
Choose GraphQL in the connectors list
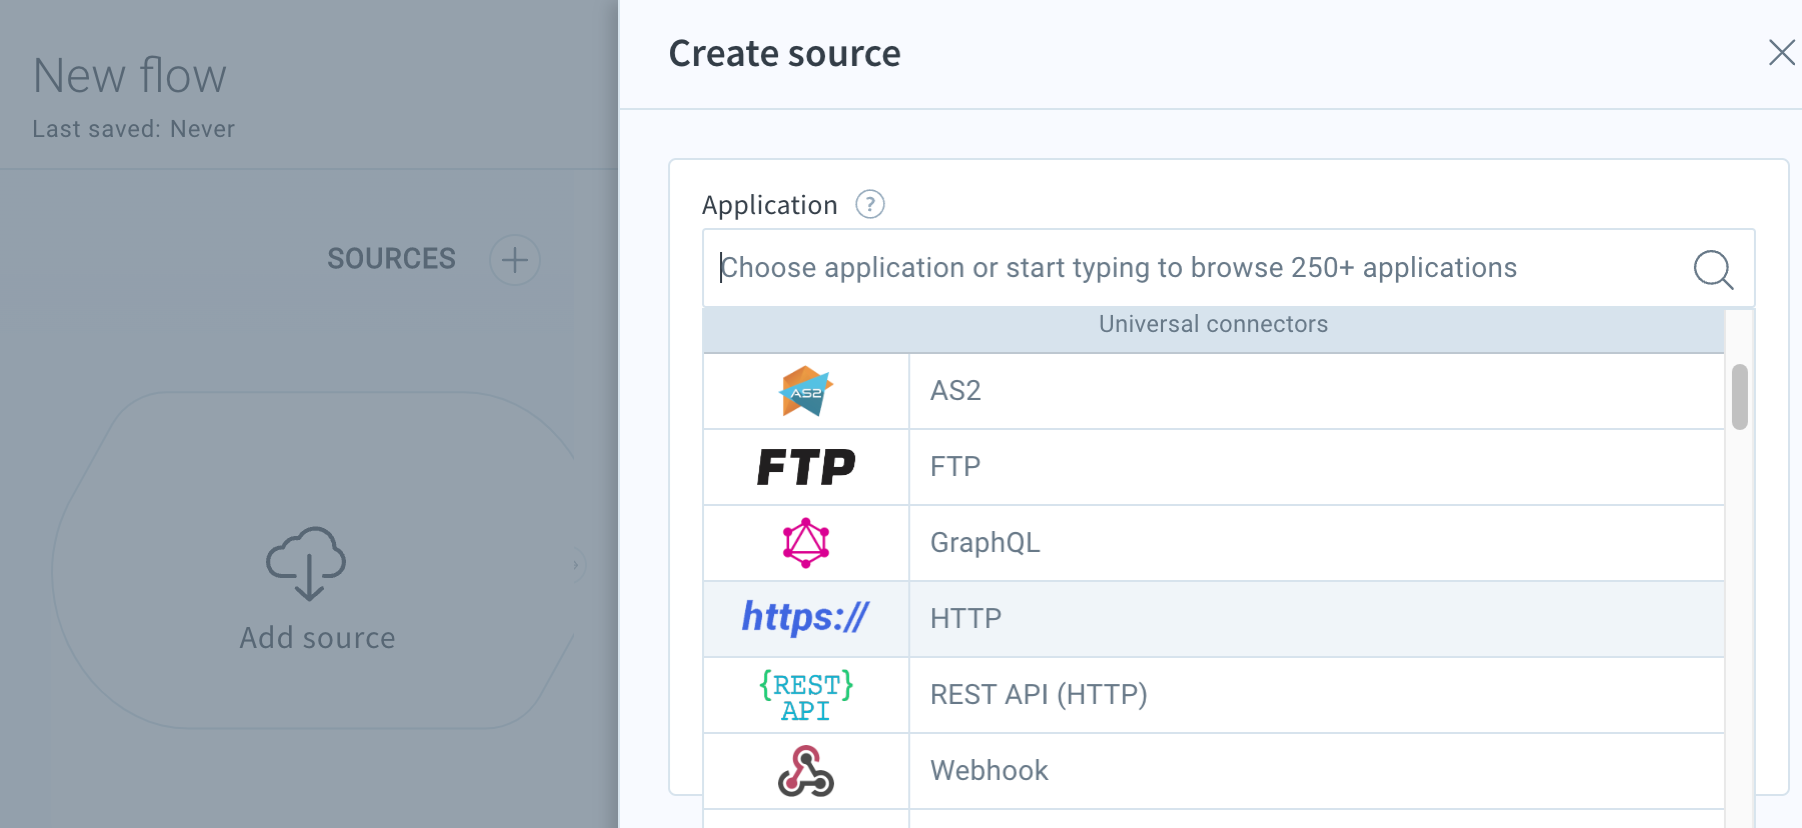1214,543
